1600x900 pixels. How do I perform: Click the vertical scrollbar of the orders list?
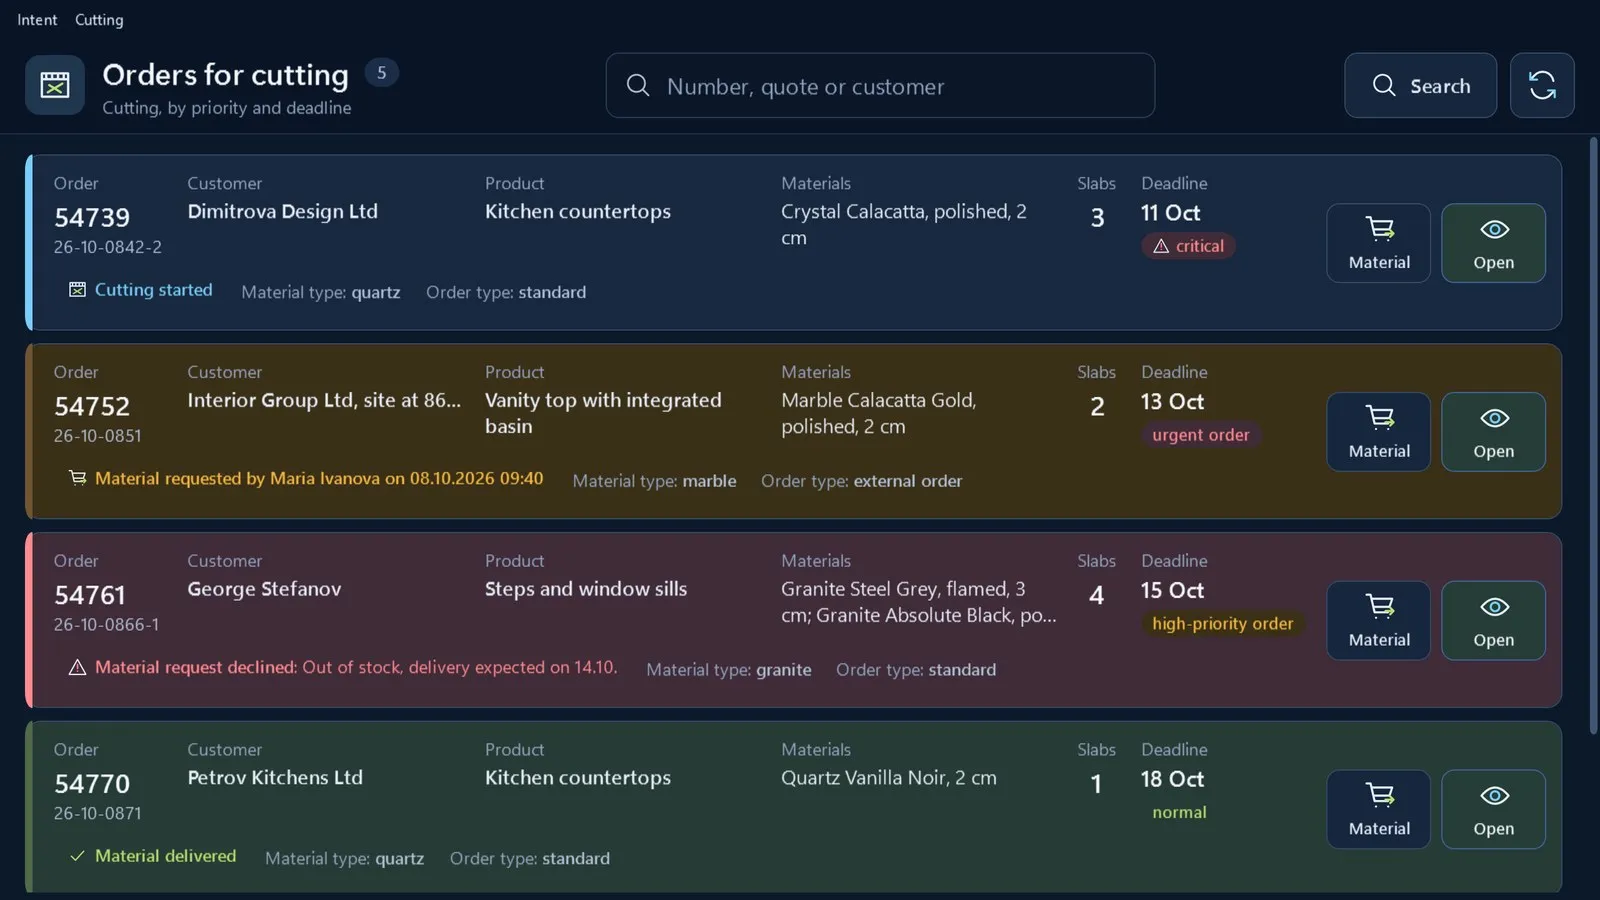[x=1593, y=435]
